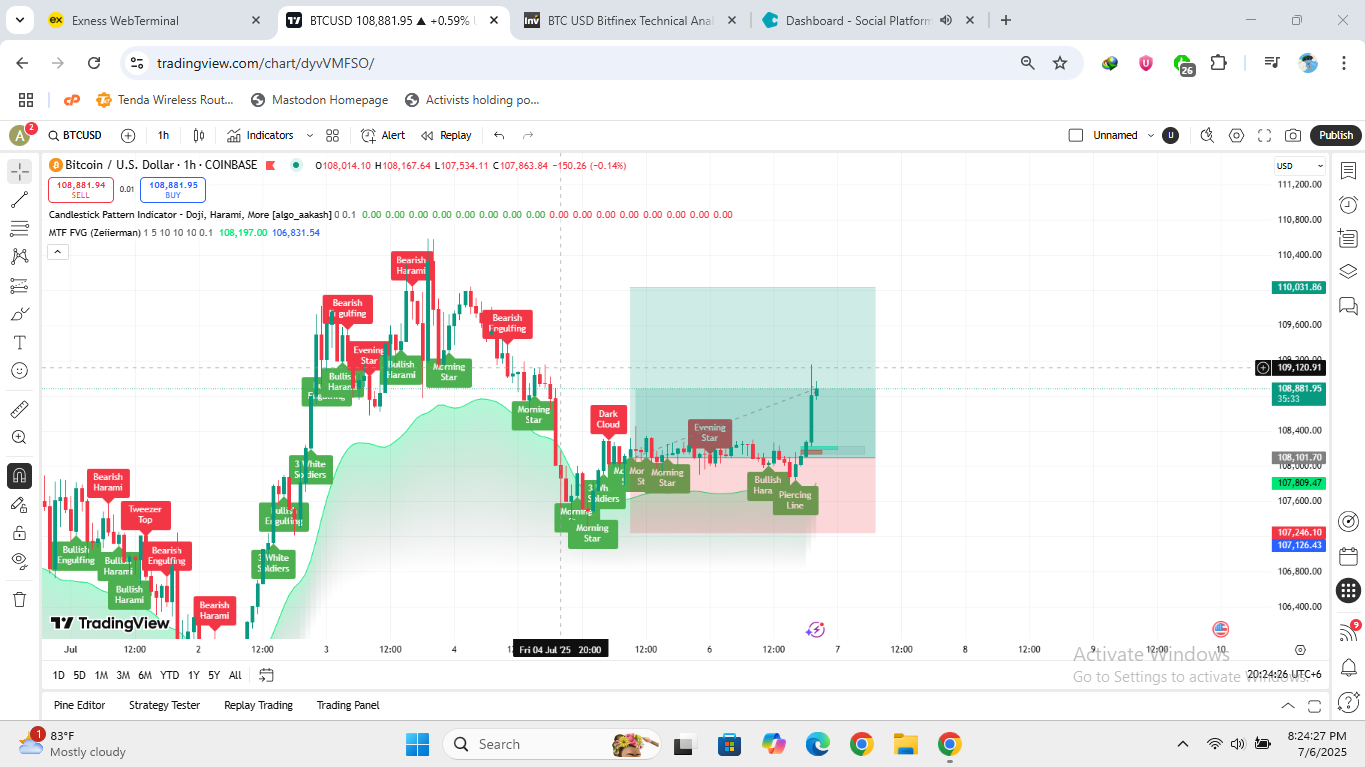The width and height of the screenshot is (1365, 767).
Task: Click the trash remove objects icon
Action: 19,599
